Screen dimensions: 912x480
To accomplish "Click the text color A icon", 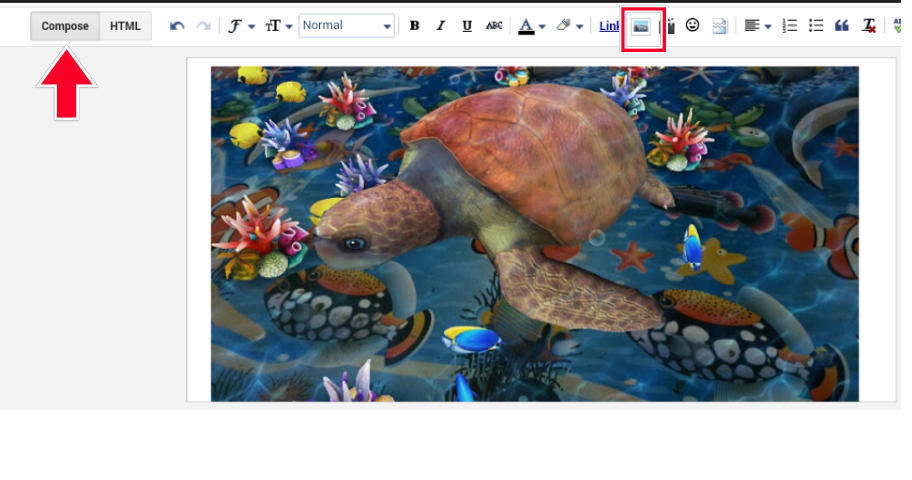I will coord(526,26).
